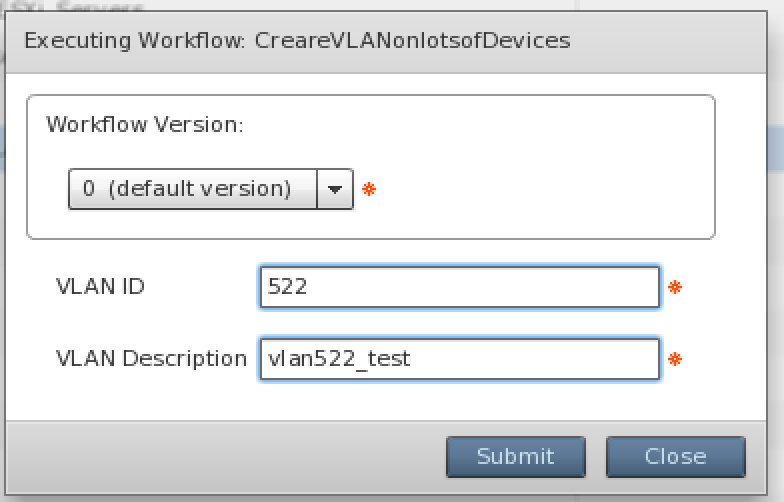
Task: Close the Executing Workflow dialog
Action: (x=676, y=456)
